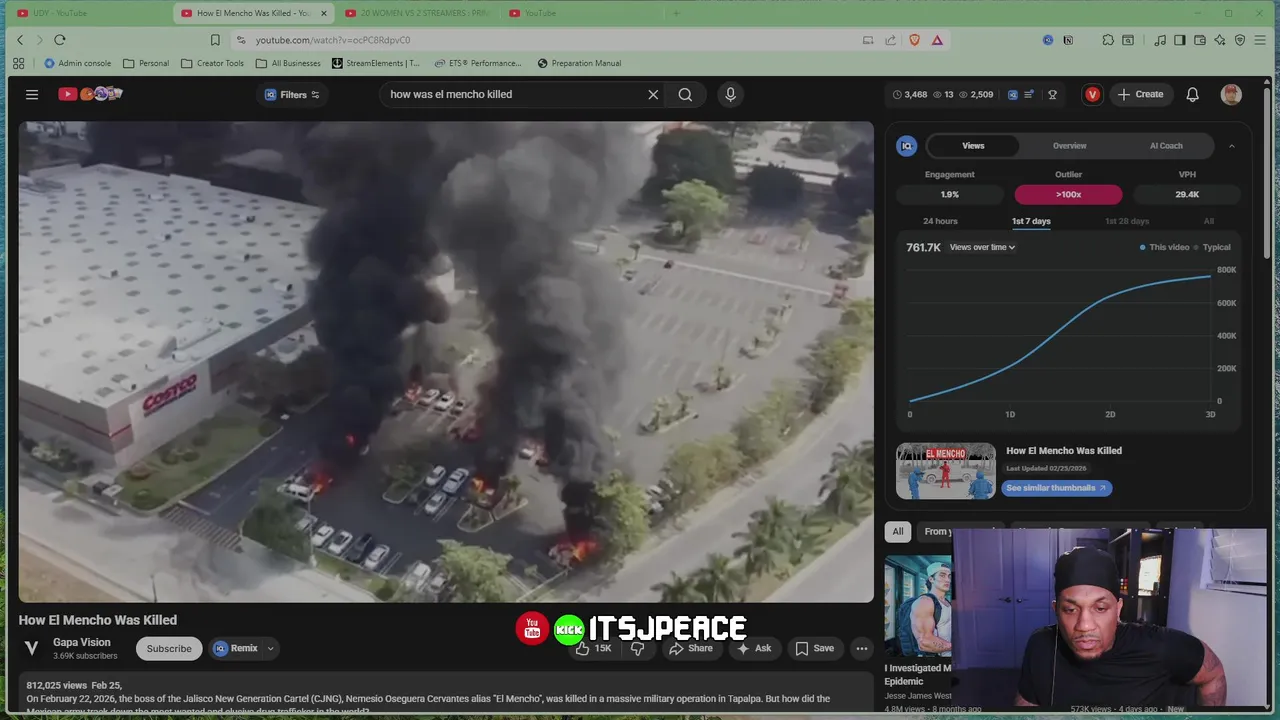Click the El Mencho thumbnail in vidIQ panel
The width and height of the screenshot is (1280, 720).
pos(946,471)
